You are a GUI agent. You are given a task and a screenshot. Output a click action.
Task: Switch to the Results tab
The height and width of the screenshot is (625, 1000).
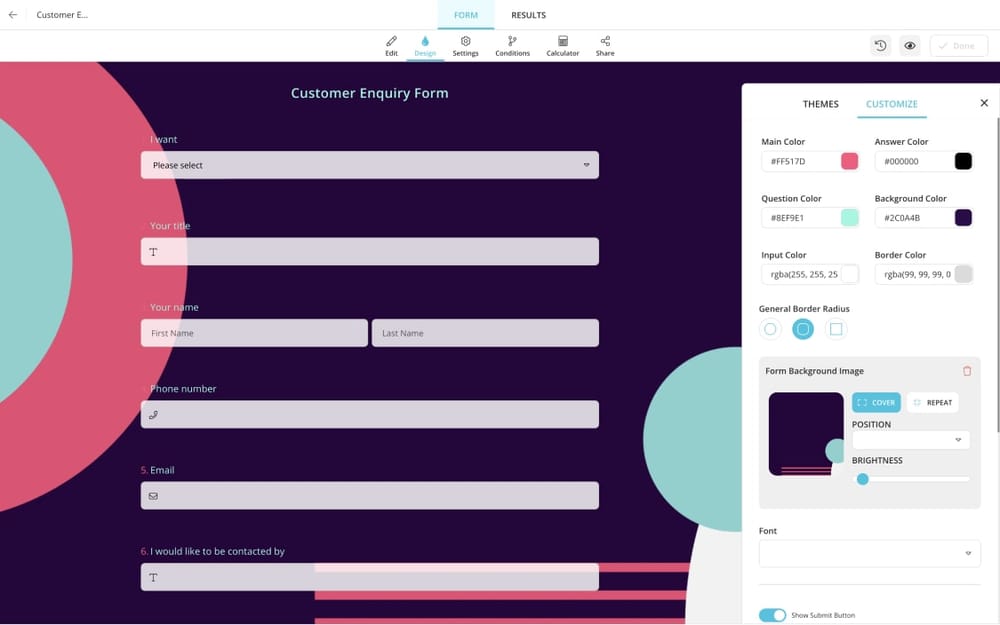pyautogui.click(x=528, y=15)
